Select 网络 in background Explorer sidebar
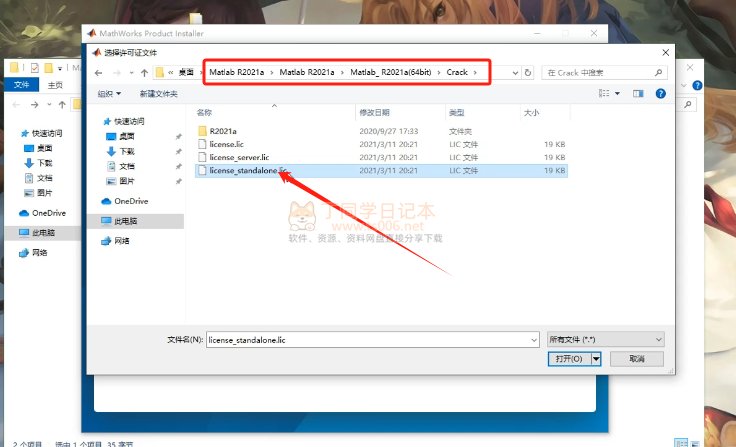736x447 pixels. 33,253
